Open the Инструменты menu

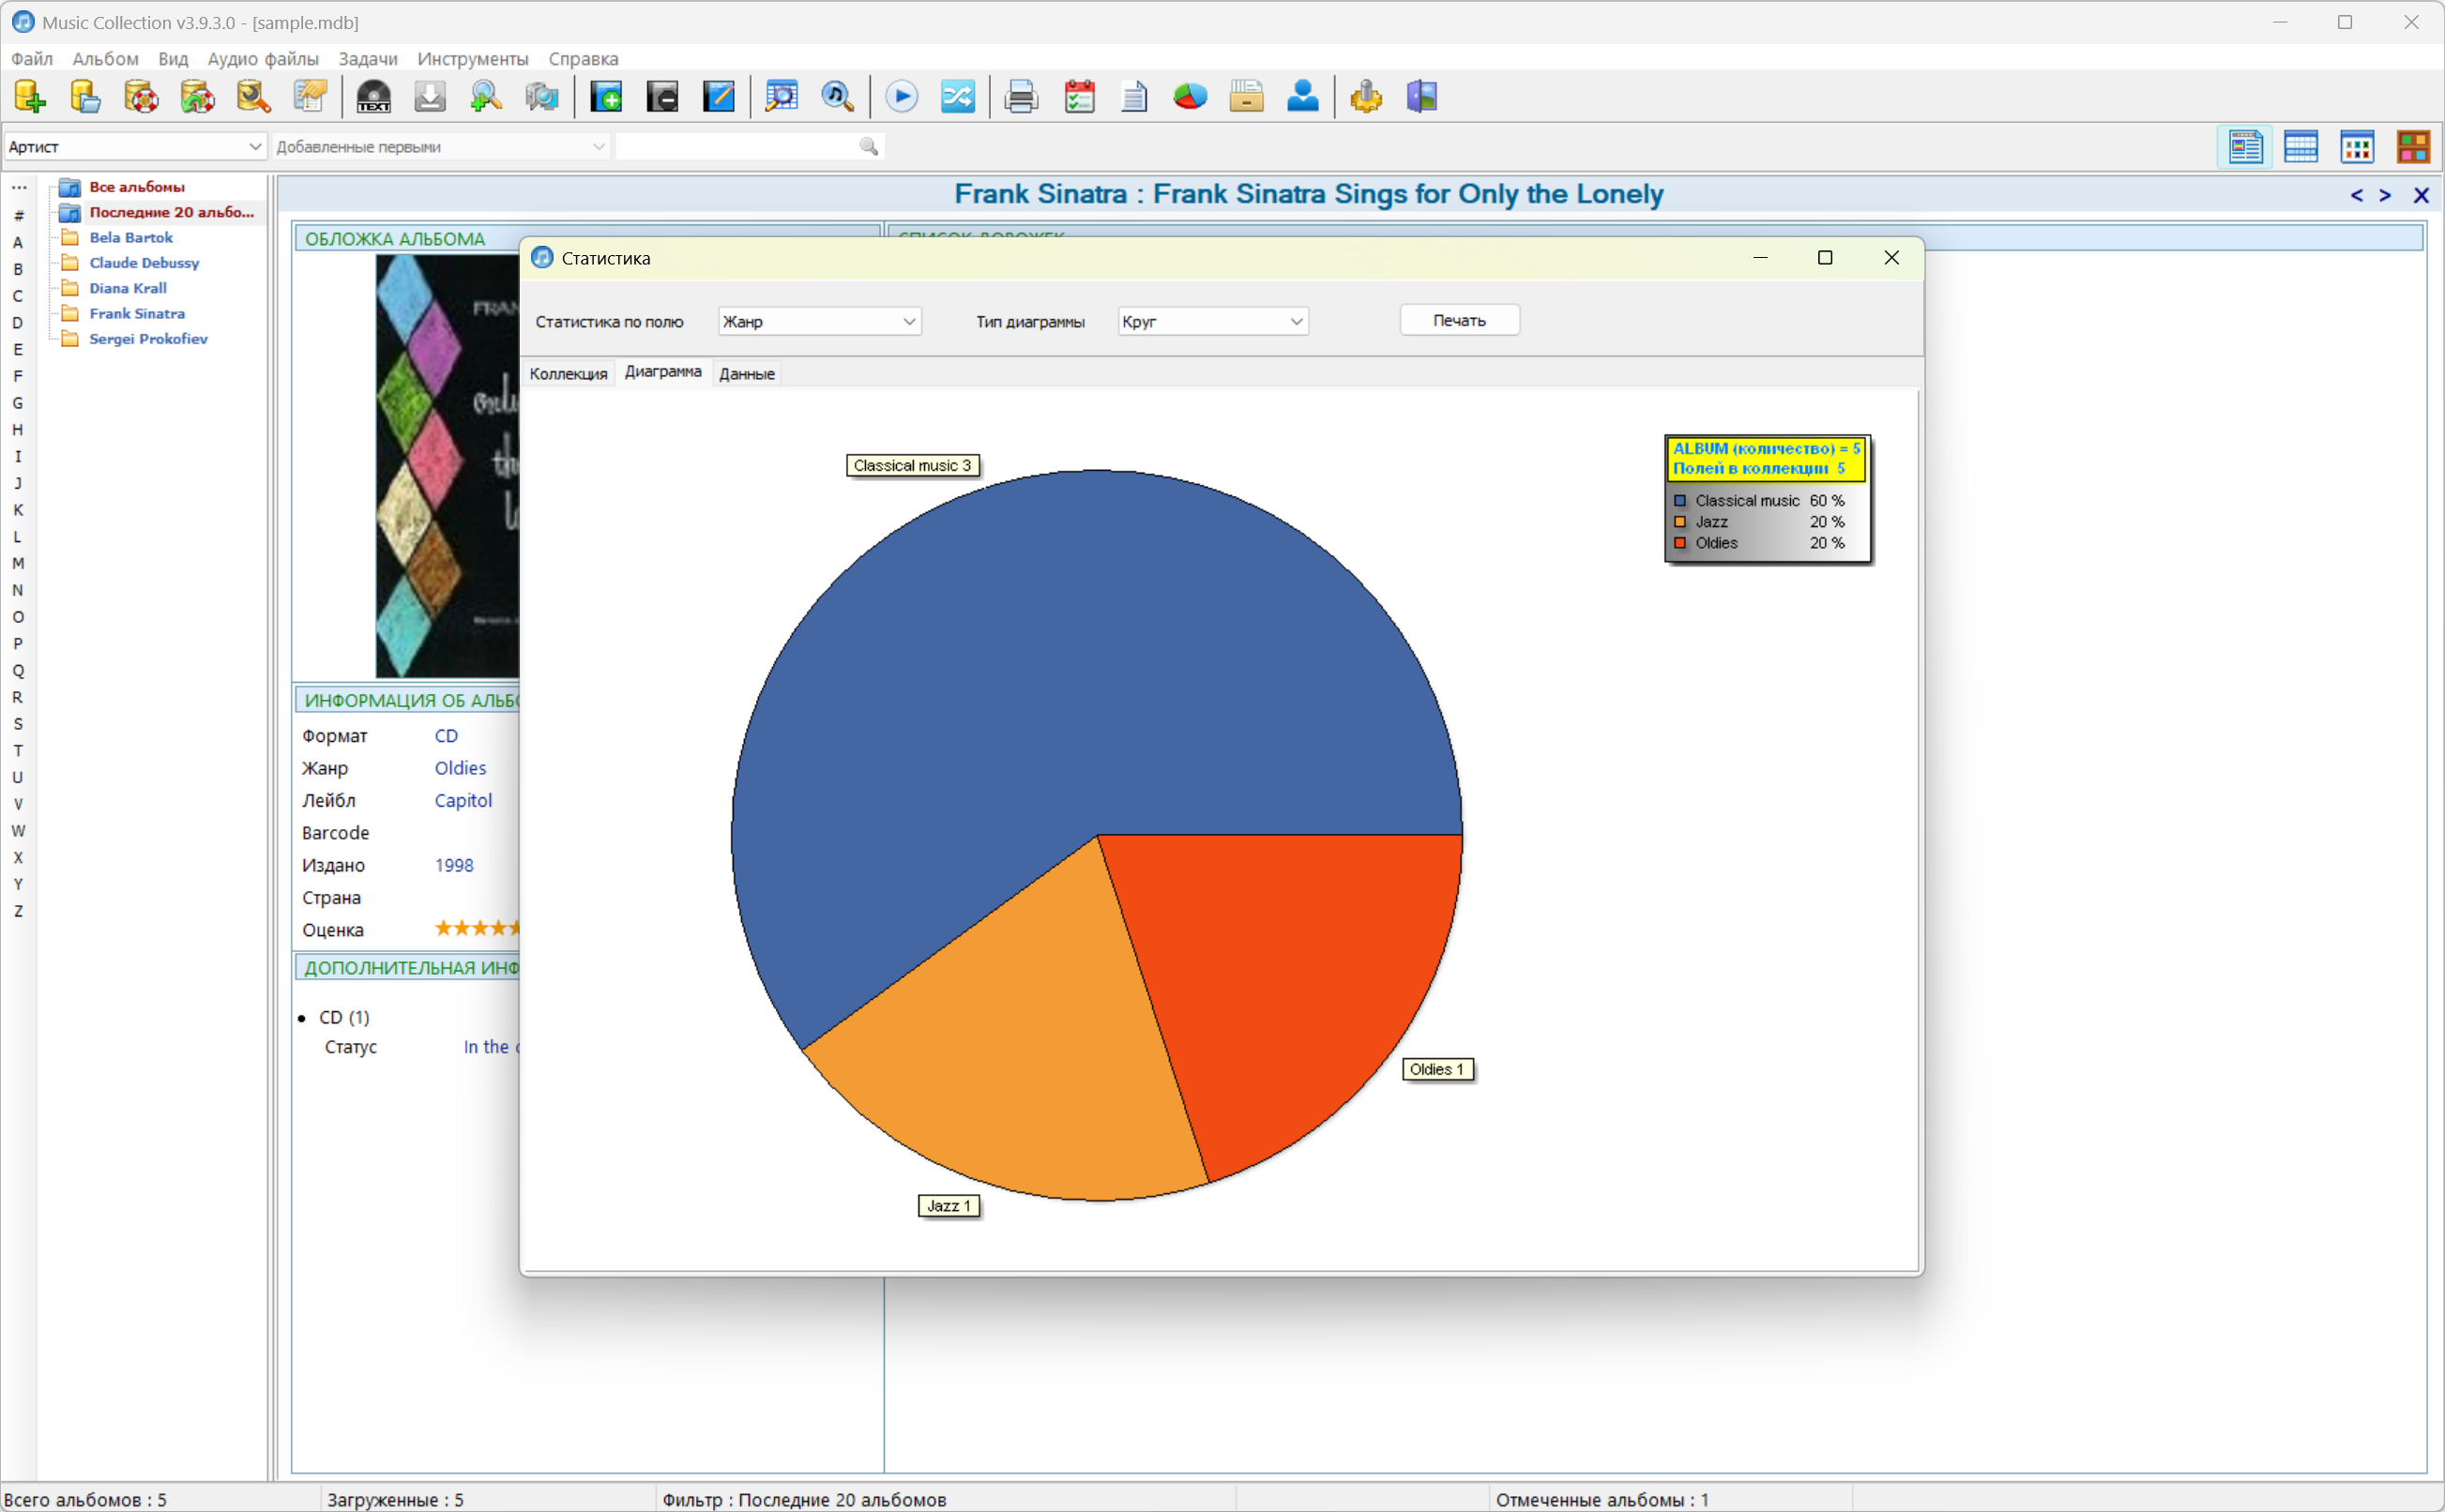pos(472,59)
